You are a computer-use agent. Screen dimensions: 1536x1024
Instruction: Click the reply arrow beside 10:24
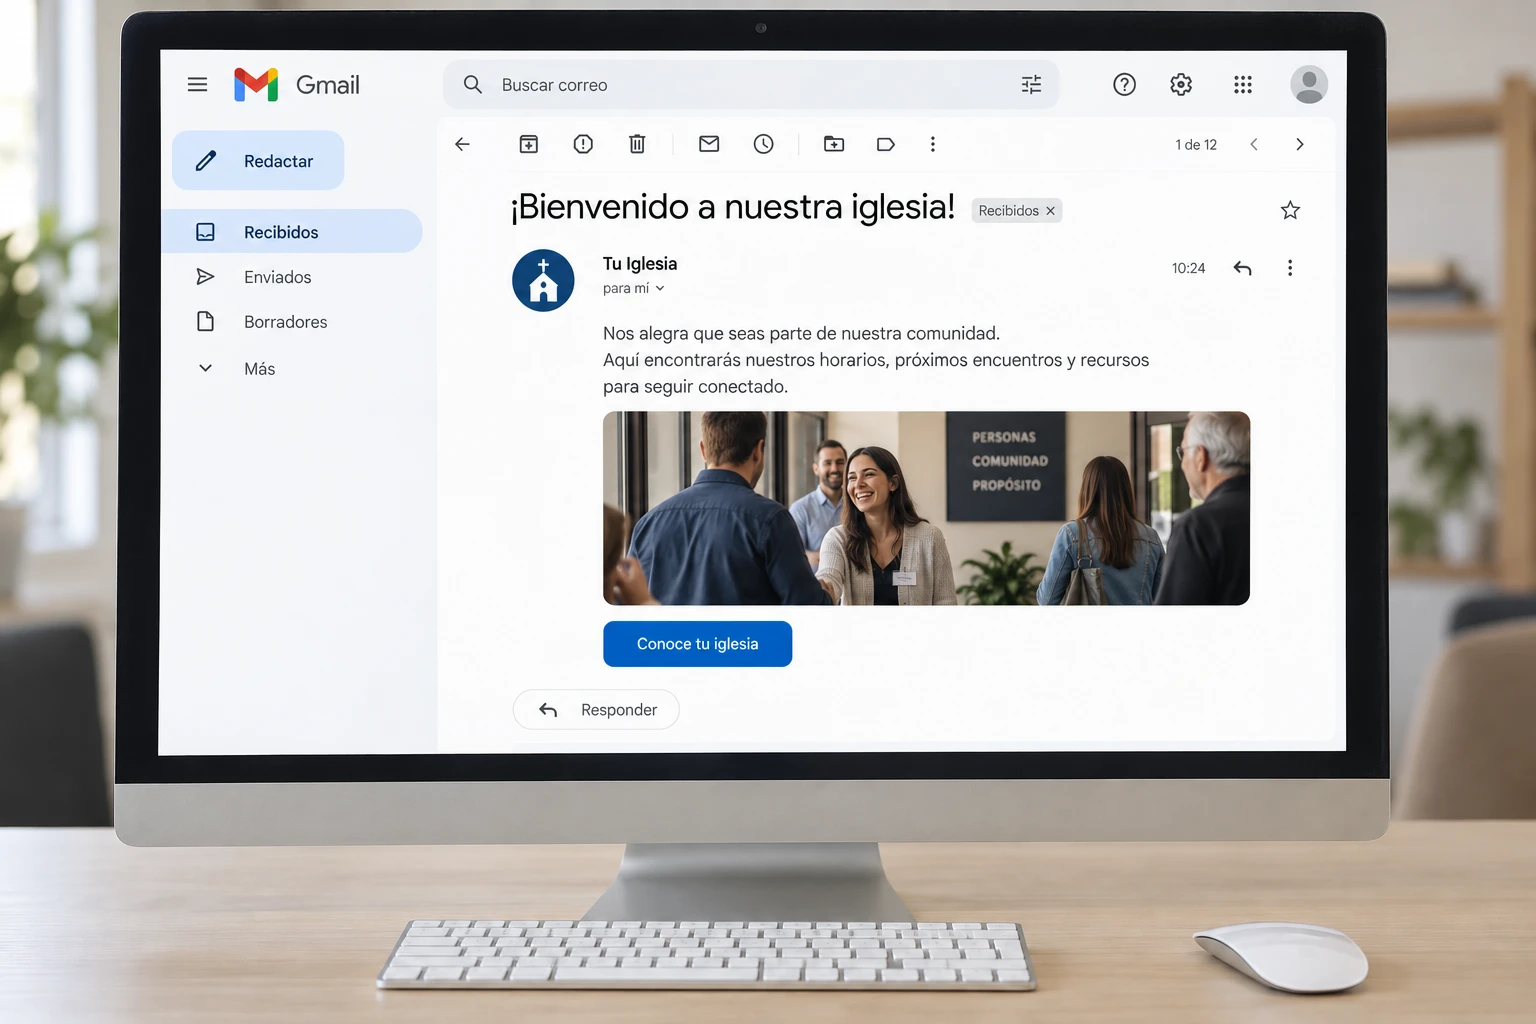pos(1242,268)
